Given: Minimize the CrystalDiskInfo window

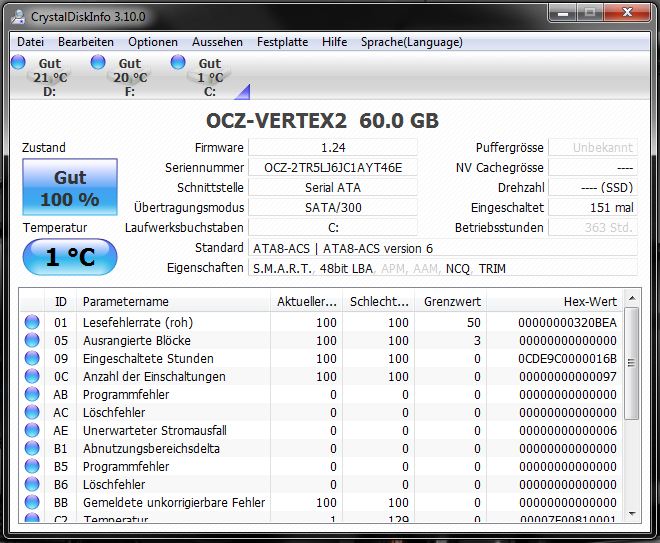Looking at the screenshot, I should click(563, 13).
